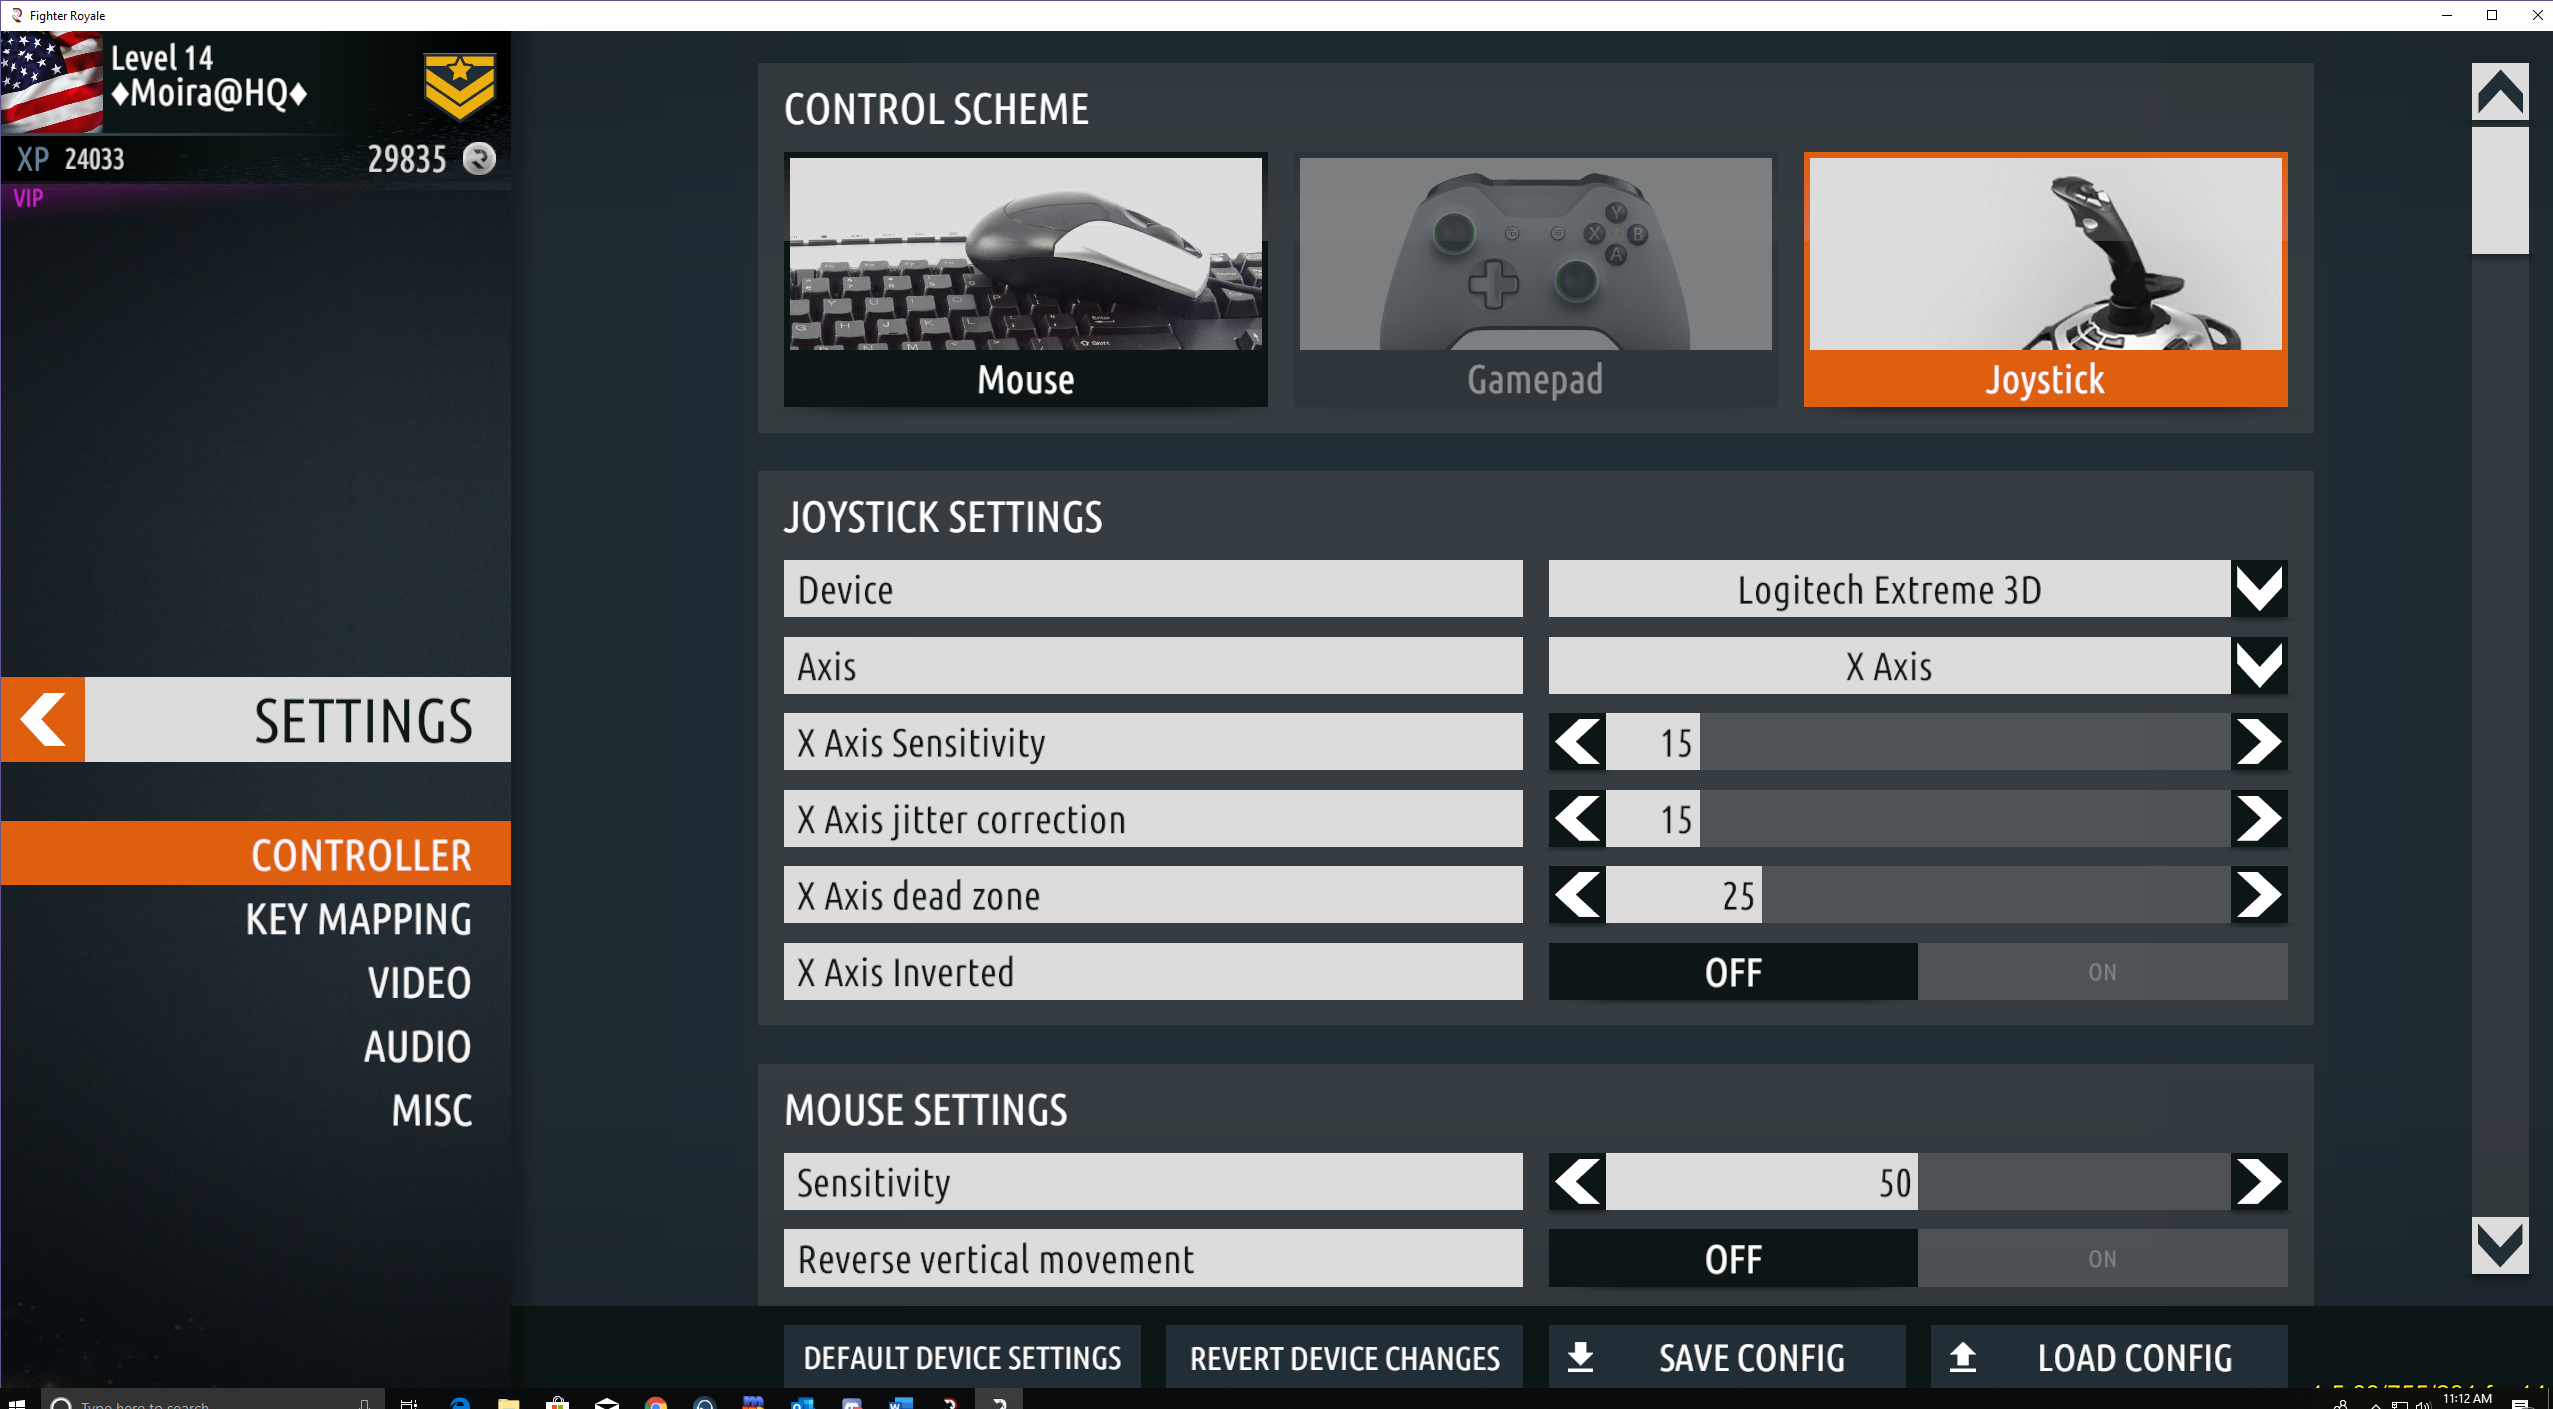Click DEFAULT DEVICE SETTINGS button

pos(962,1358)
